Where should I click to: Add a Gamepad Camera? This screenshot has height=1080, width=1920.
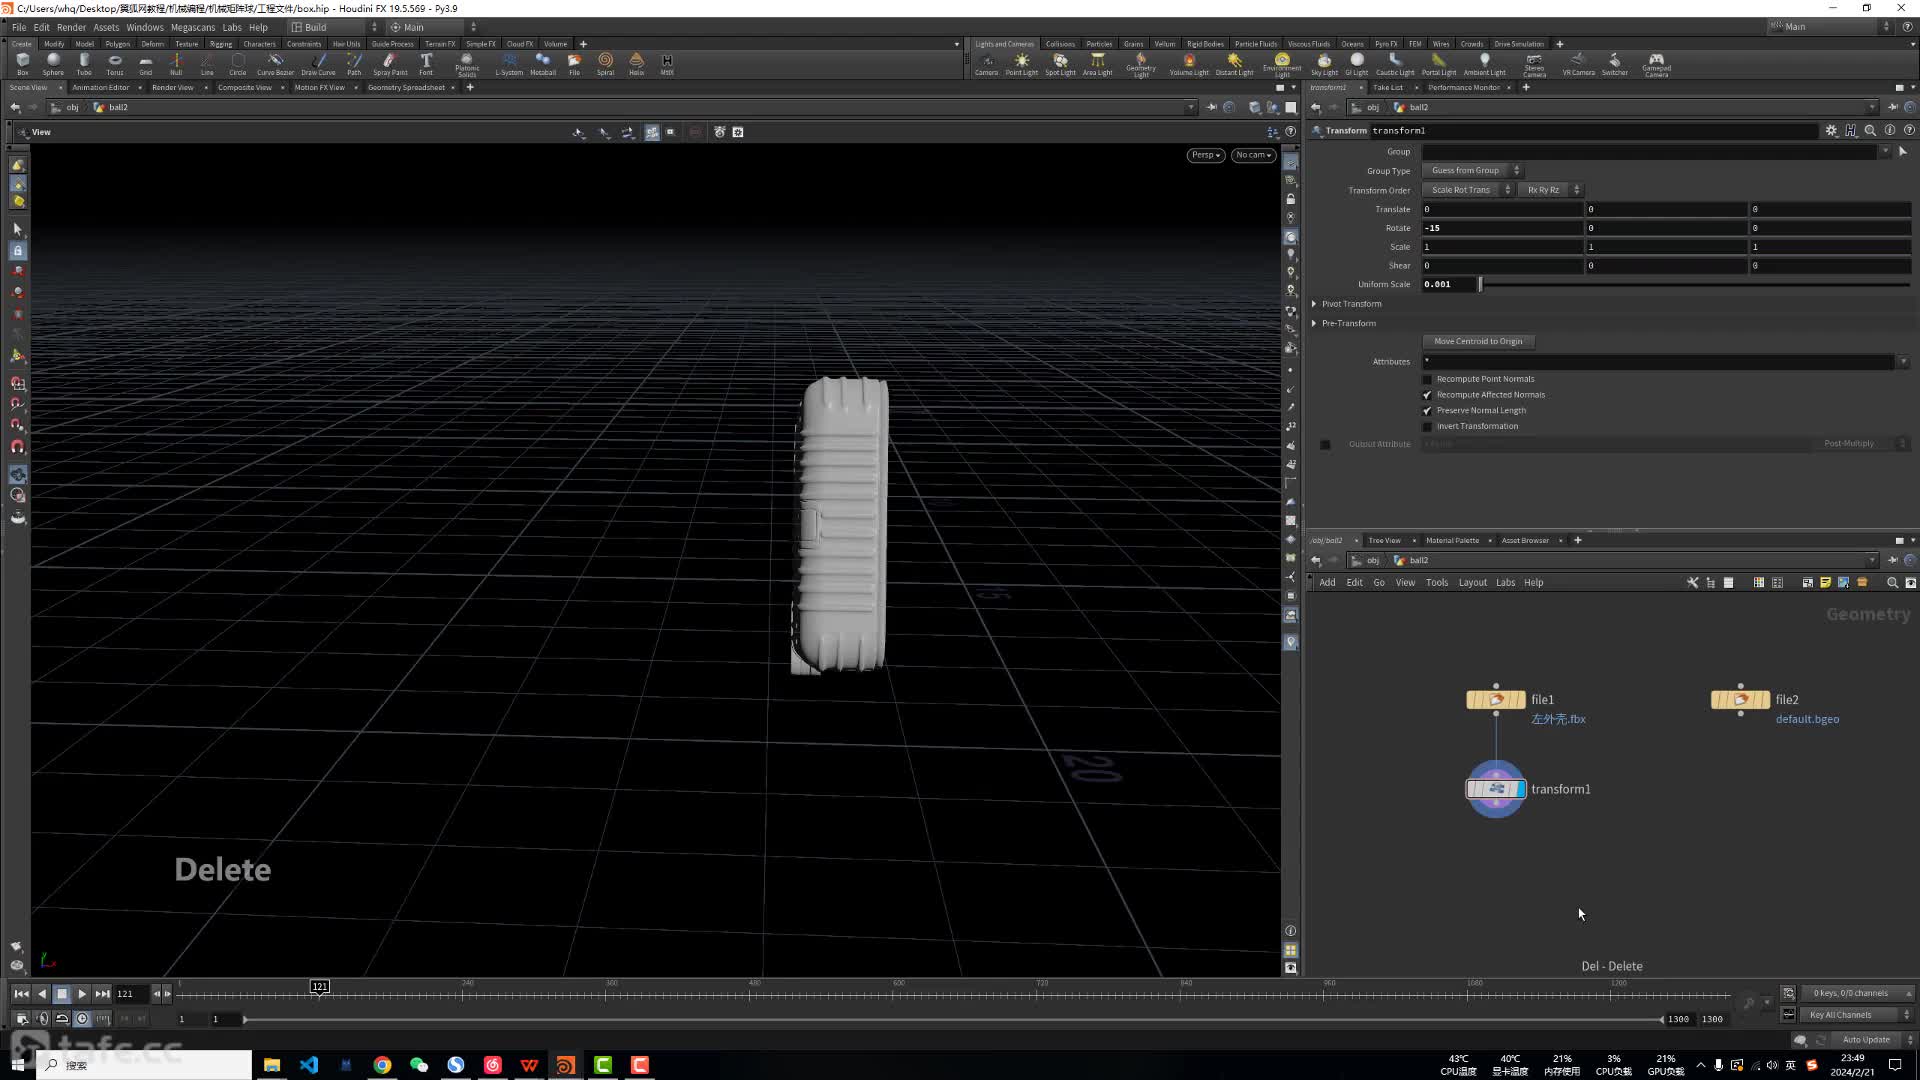1656,65
